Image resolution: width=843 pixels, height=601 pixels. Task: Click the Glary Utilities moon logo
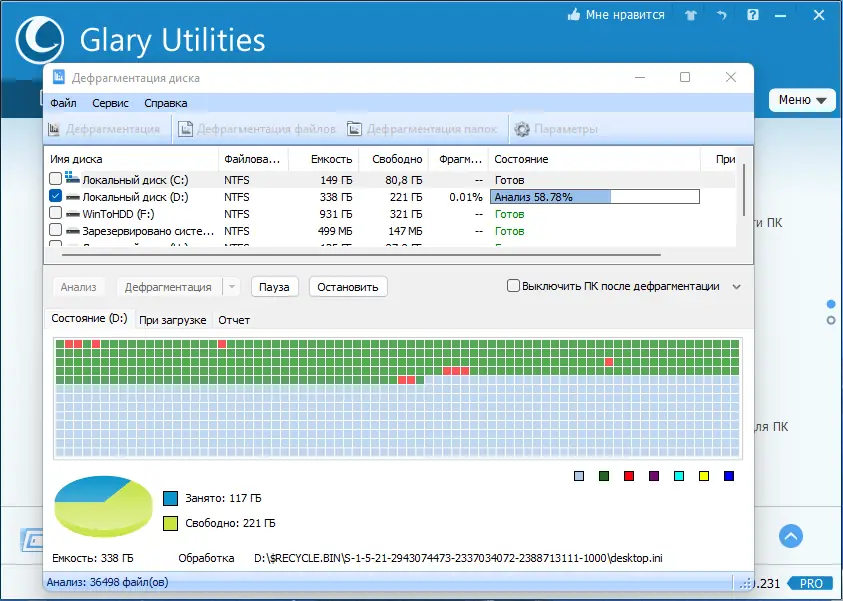[x=40, y=40]
